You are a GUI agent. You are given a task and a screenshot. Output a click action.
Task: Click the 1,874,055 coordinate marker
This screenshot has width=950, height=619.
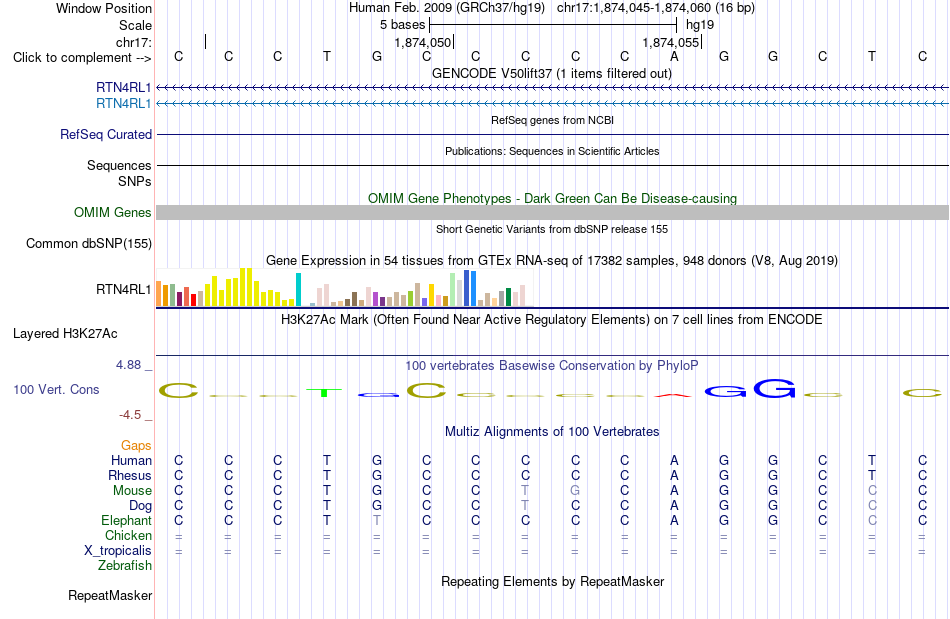click(x=671, y=42)
